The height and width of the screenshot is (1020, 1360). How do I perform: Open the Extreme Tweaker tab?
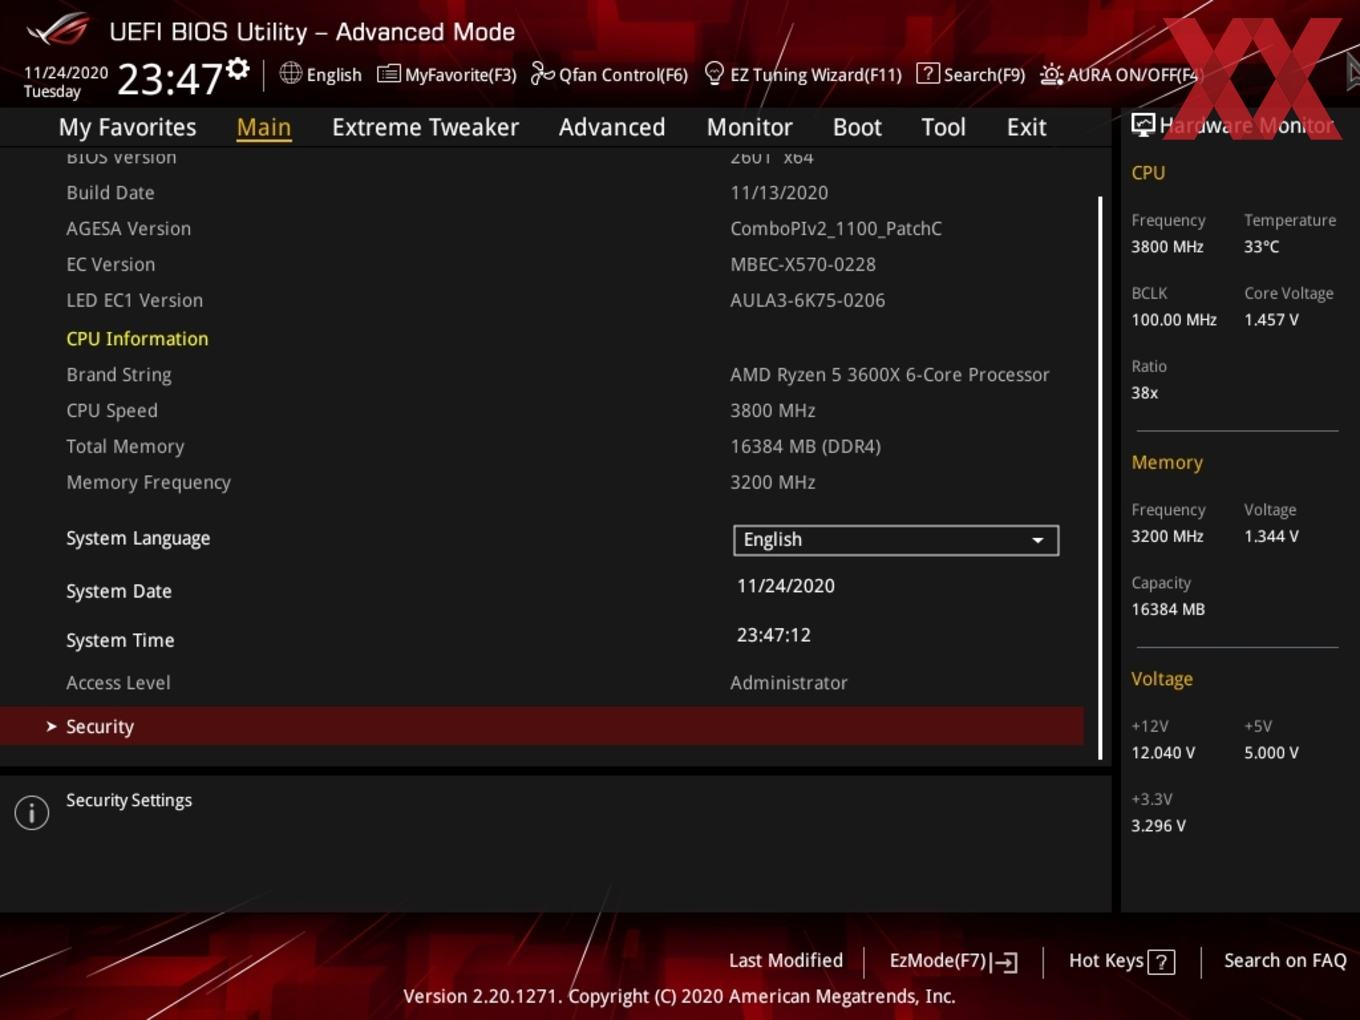coord(425,127)
